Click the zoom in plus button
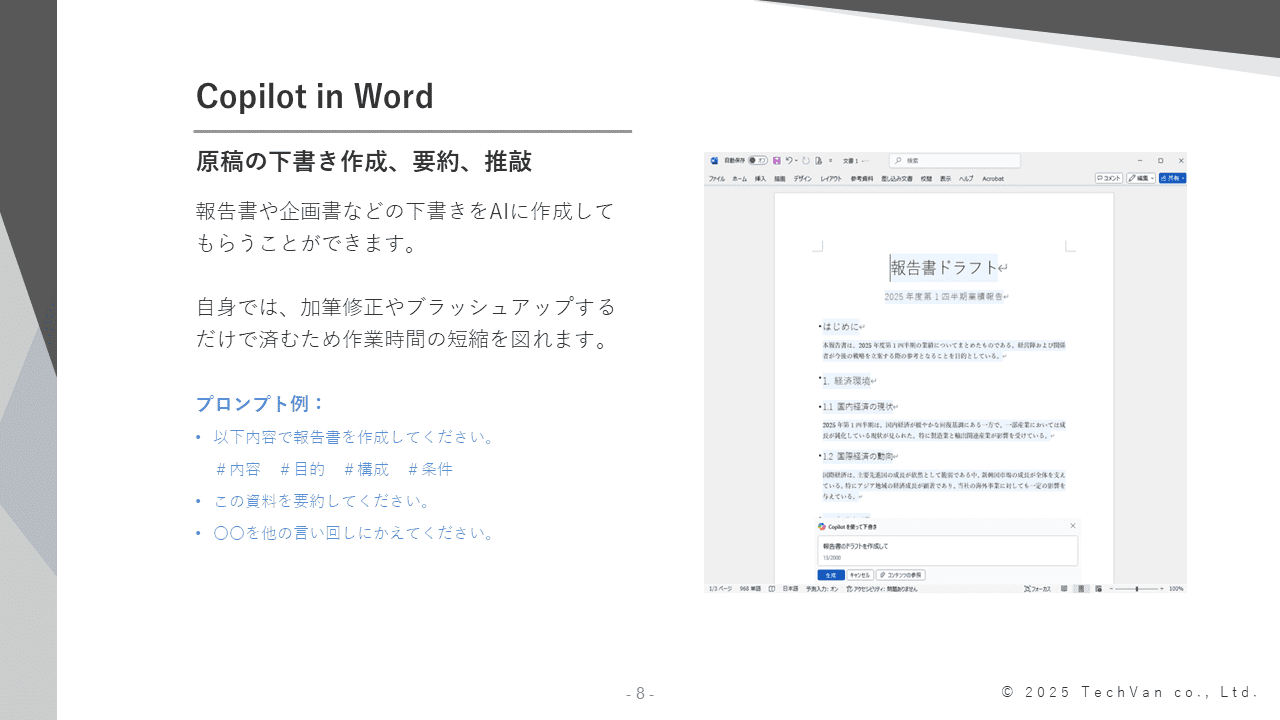The width and height of the screenshot is (1280, 720). [x=1162, y=589]
